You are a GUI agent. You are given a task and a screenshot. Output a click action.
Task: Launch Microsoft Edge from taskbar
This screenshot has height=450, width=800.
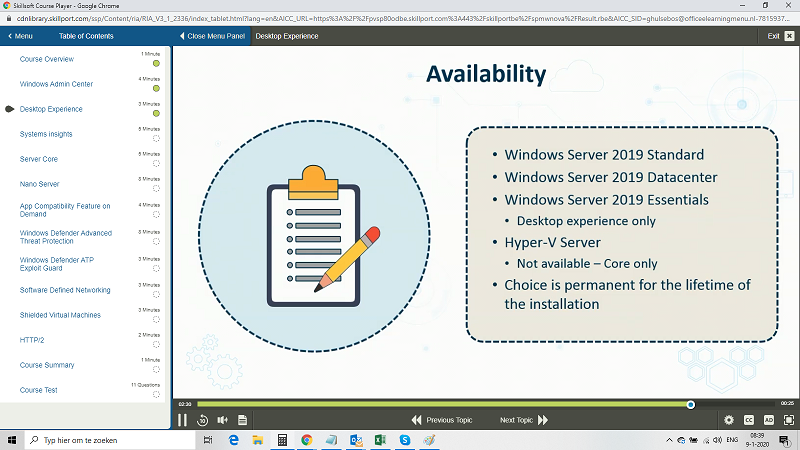(233, 440)
